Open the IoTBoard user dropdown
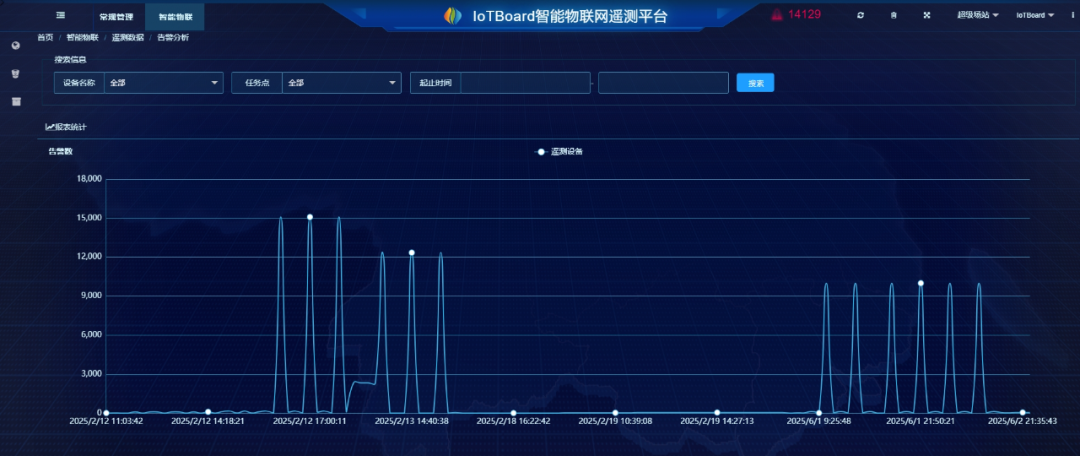Image resolution: width=1080 pixels, height=456 pixels. pyautogui.click(x=1035, y=15)
